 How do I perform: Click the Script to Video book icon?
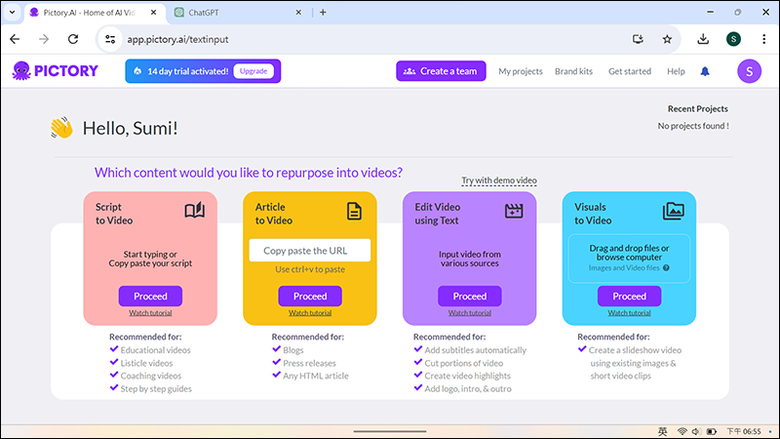[195, 210]
